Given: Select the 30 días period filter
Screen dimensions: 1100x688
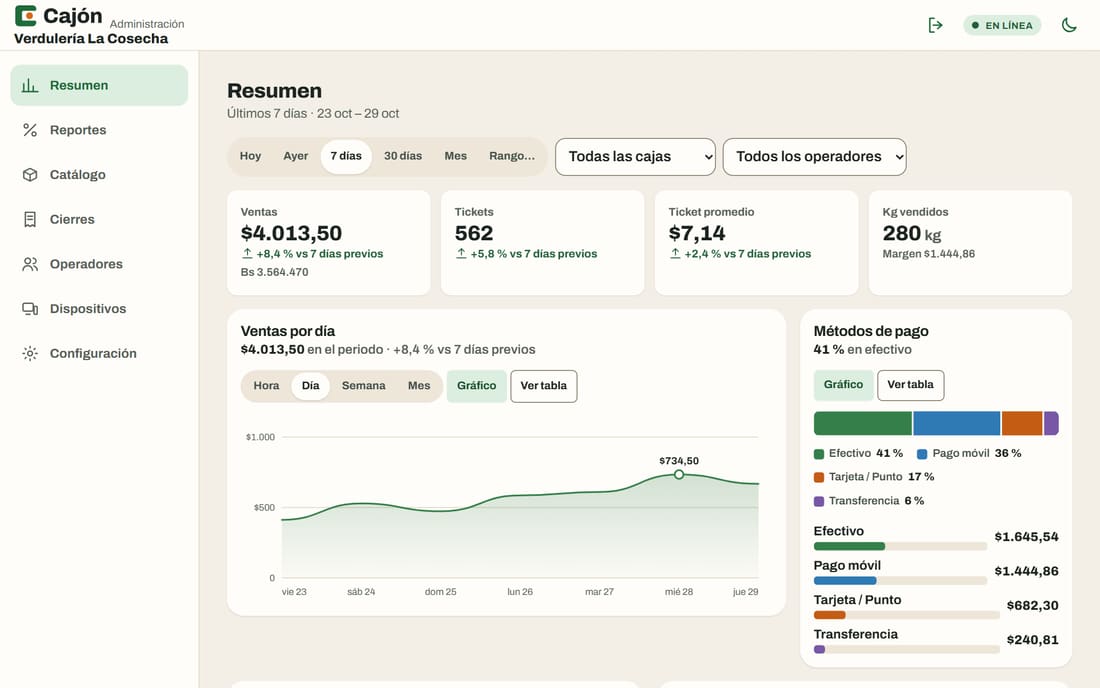Looking at the screenshot, I should click(x=403, y=156).
